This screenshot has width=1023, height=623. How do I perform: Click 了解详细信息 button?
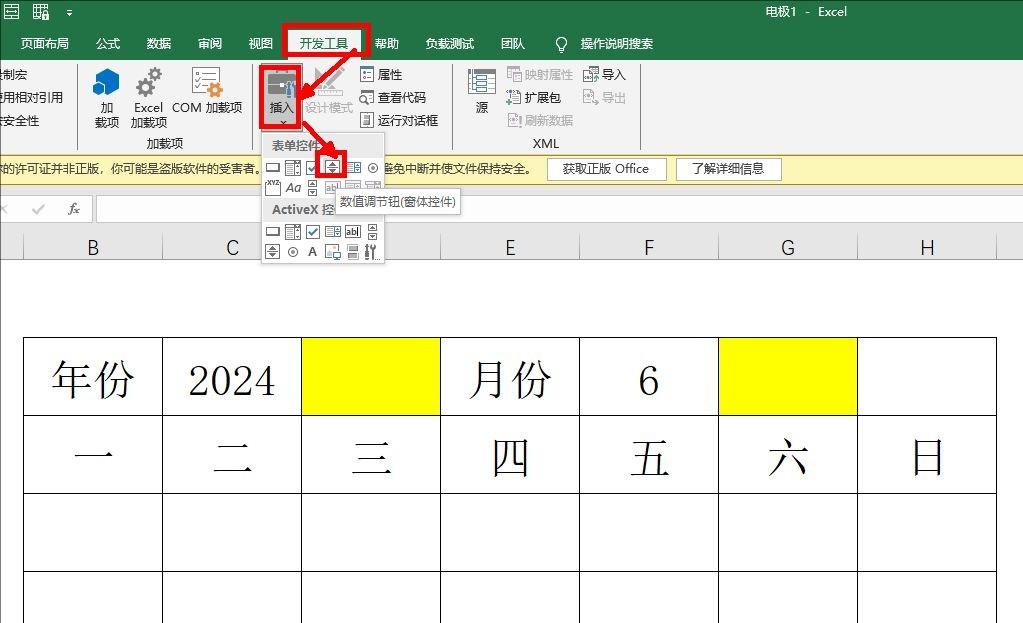click(728, 169)
